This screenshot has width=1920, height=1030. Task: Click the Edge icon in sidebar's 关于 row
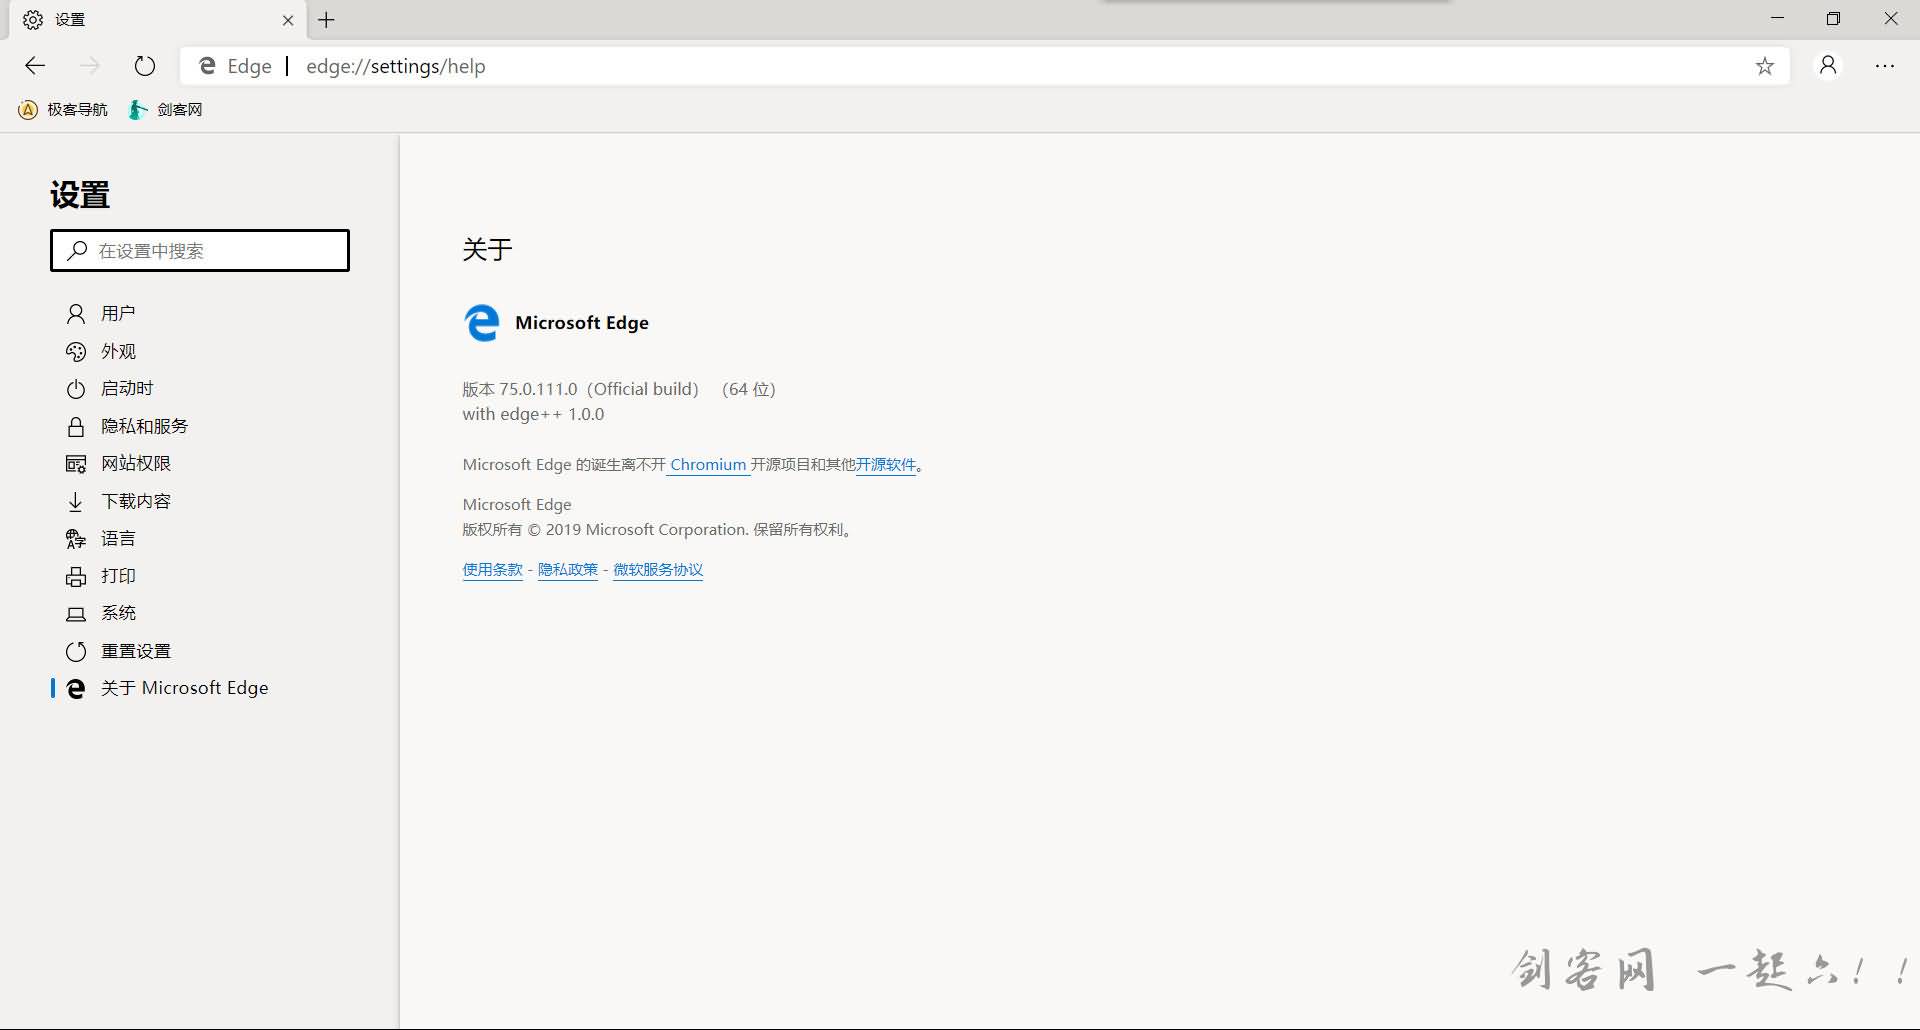click(x=76, y=688)
